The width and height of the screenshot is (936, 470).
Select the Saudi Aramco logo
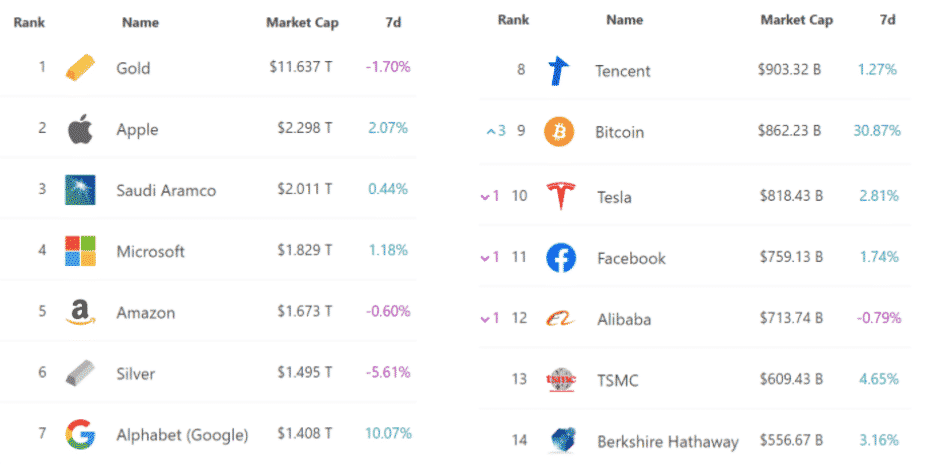tap(80, 190)
